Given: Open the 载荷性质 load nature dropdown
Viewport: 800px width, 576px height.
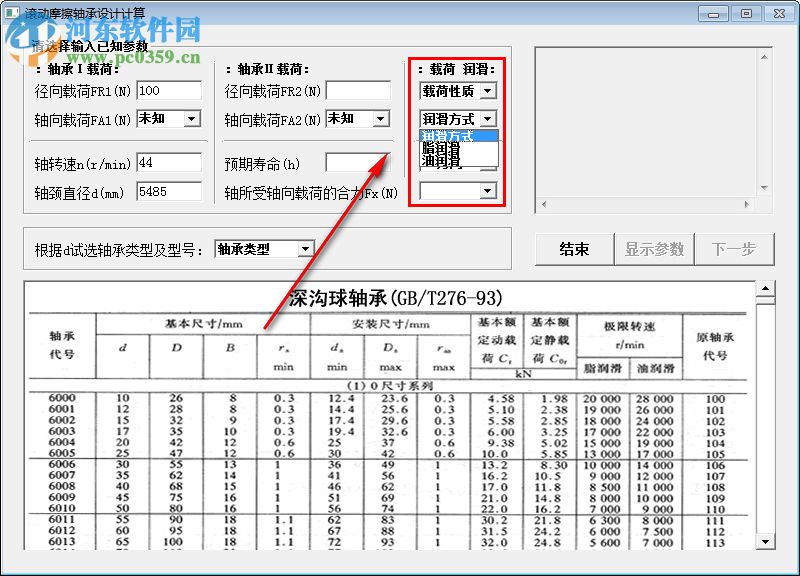Looking at the screenshot, I should [x=488, y=92].
